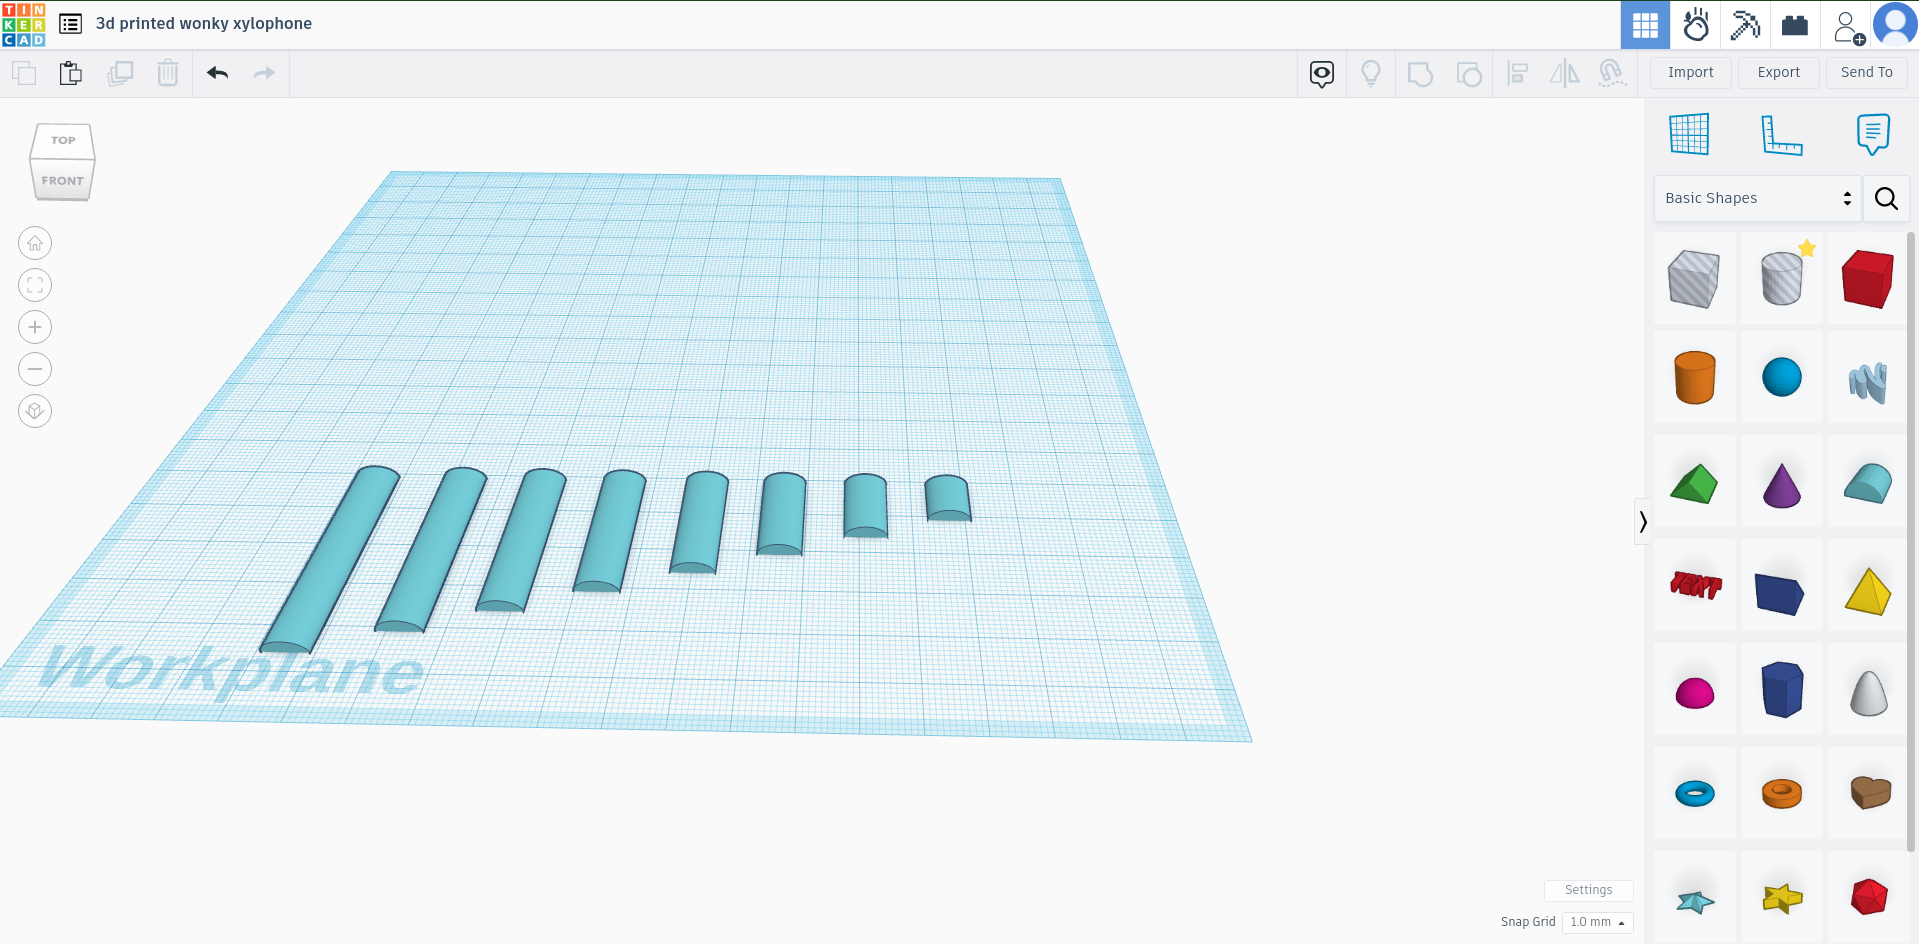Screen dimensions: 1919x944
Task: Open the design menu beside the title
Action: (x=69, y=23)
